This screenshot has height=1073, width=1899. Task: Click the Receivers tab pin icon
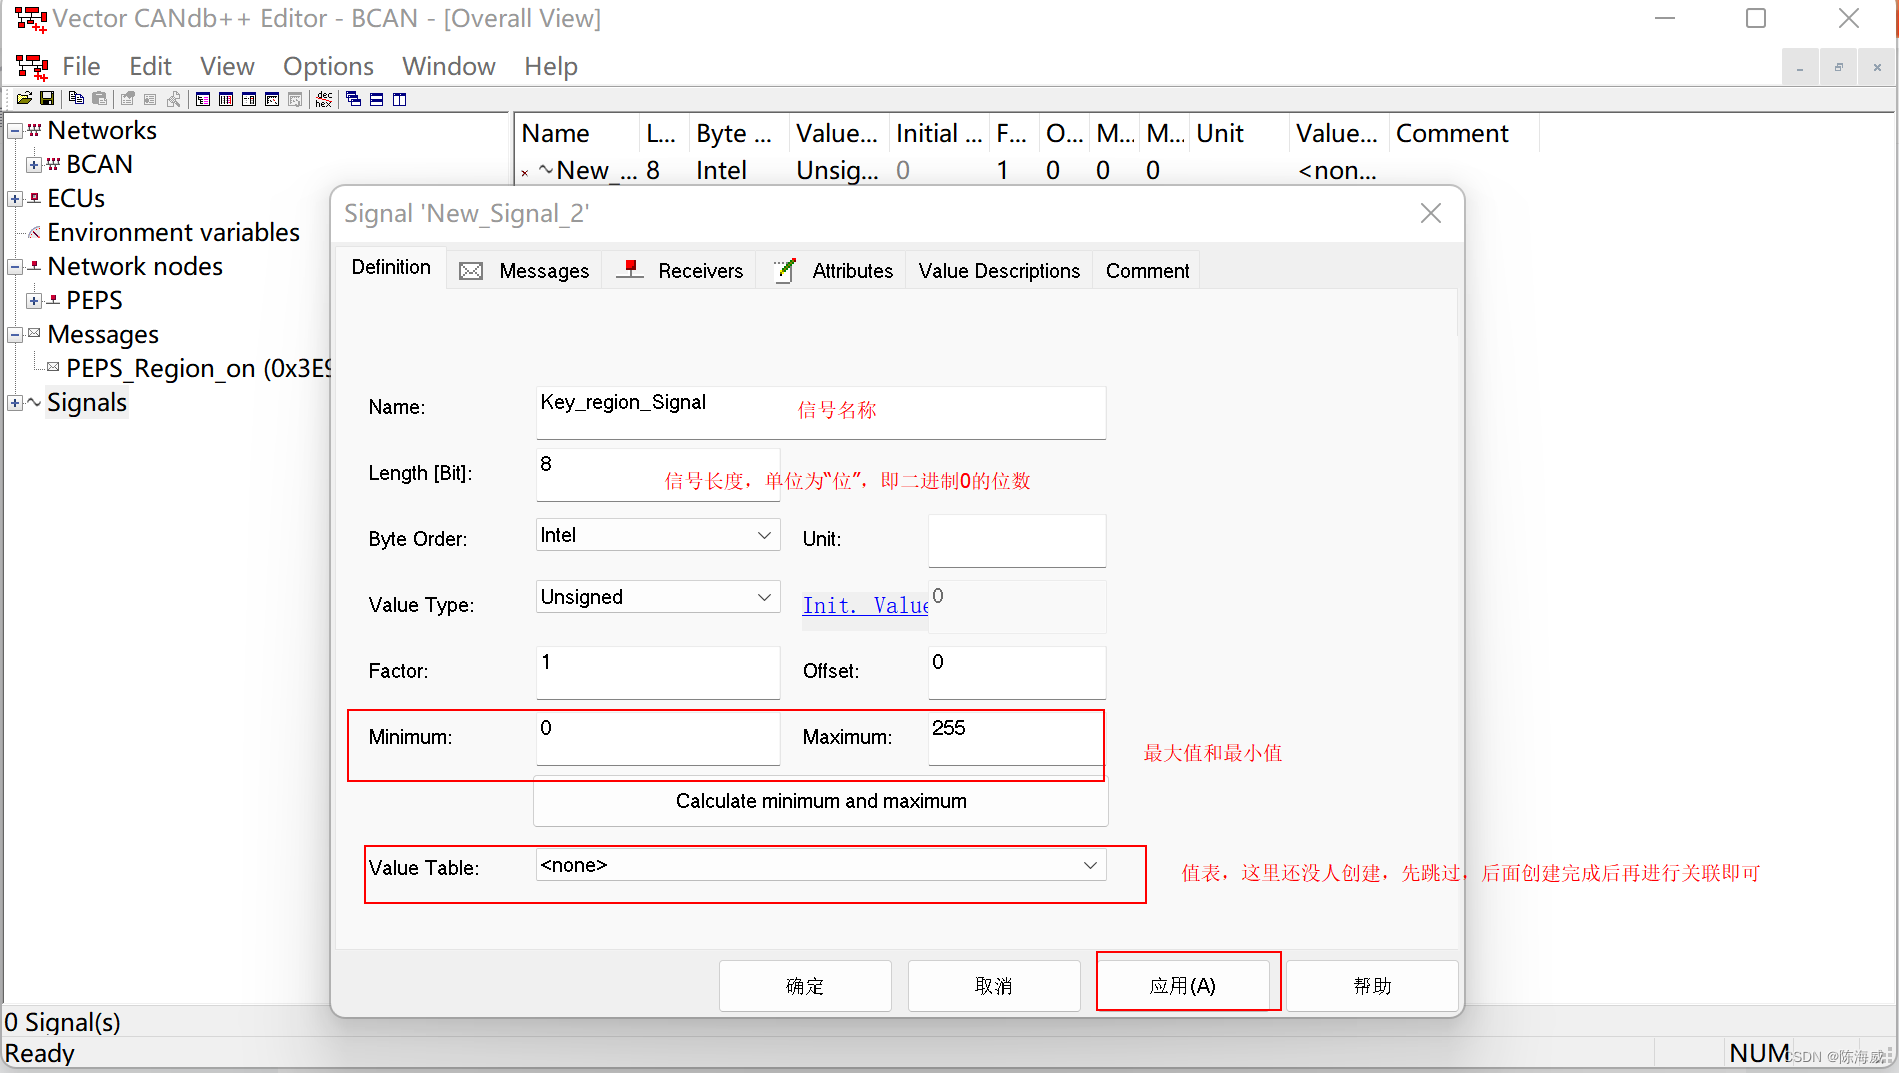click(628, 268)
